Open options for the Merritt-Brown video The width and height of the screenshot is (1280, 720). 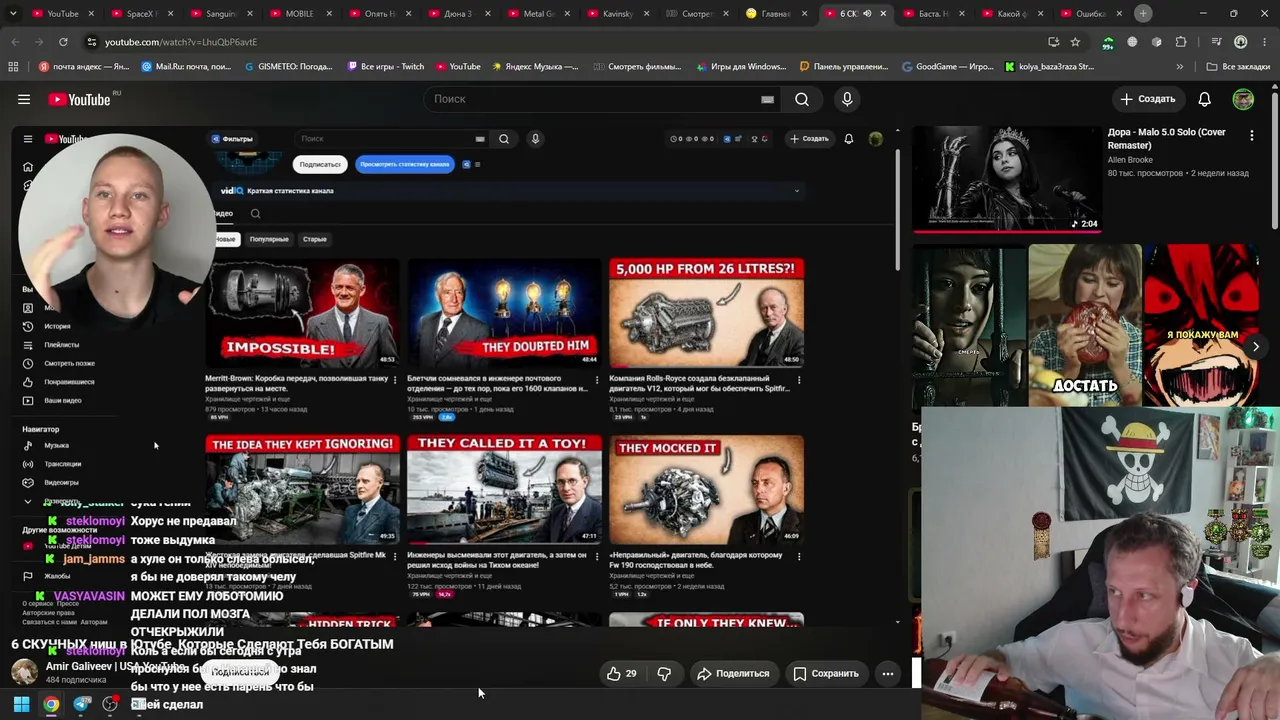click(395, 380)
